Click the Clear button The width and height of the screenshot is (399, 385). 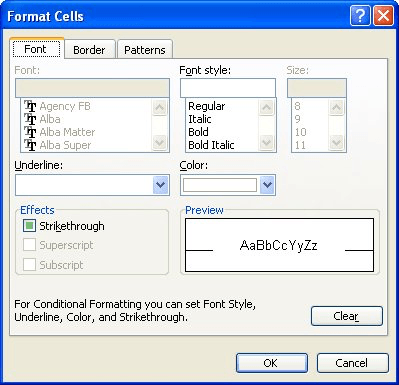pos(347,316)
